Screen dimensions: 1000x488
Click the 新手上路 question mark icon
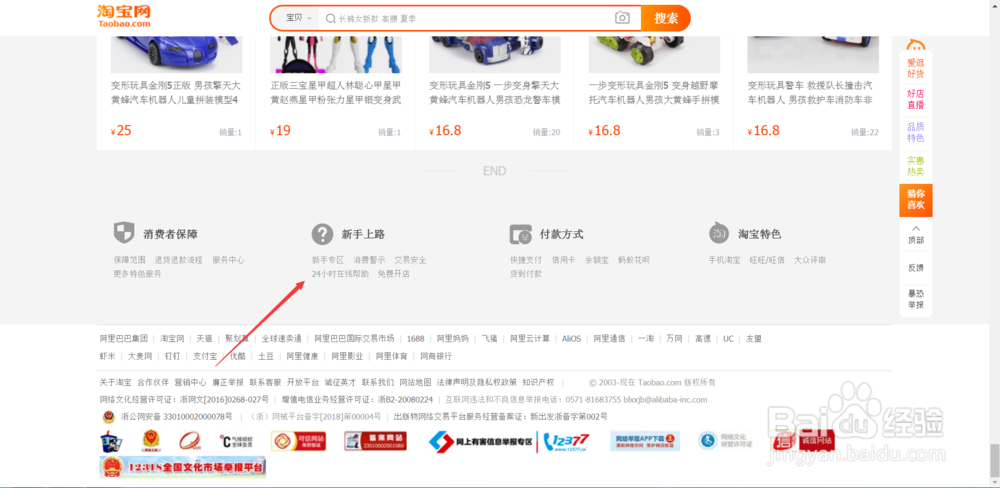(322, 234)
